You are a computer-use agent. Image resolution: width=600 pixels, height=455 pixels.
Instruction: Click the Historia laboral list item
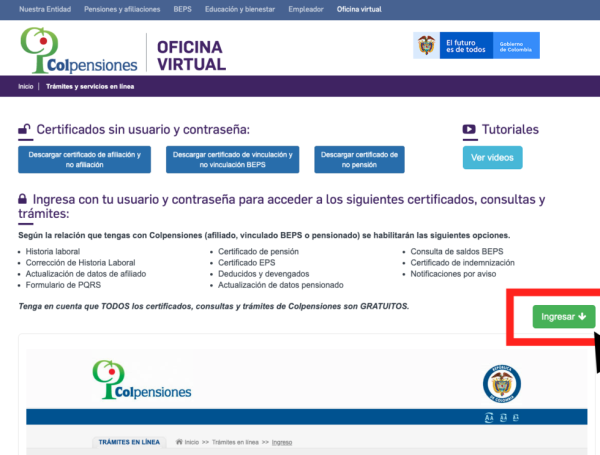(53, 251)
